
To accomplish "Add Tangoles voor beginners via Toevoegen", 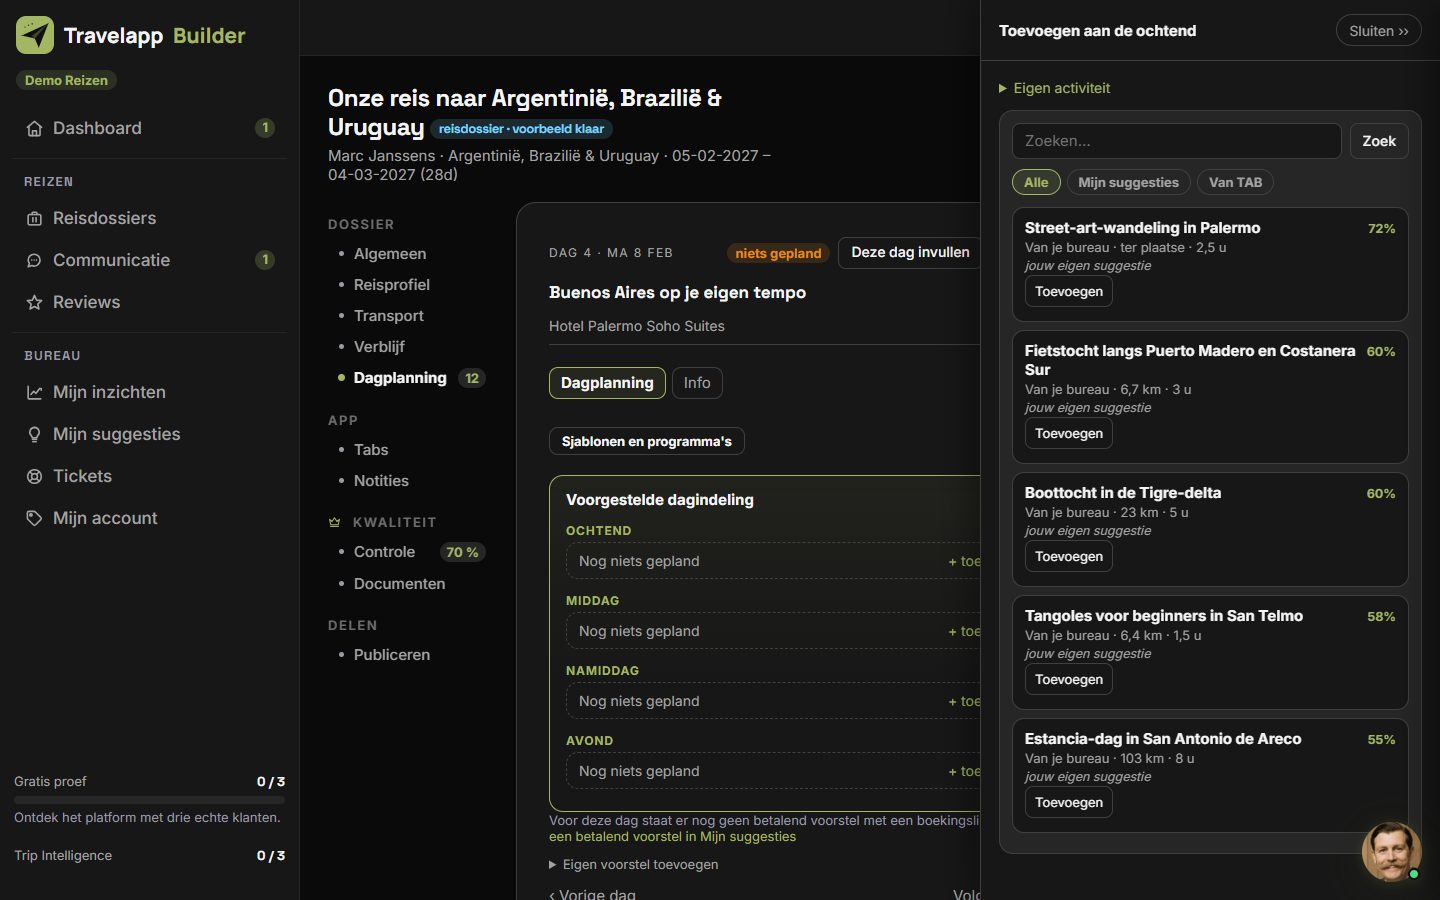I will click(x=1069, y=679).
